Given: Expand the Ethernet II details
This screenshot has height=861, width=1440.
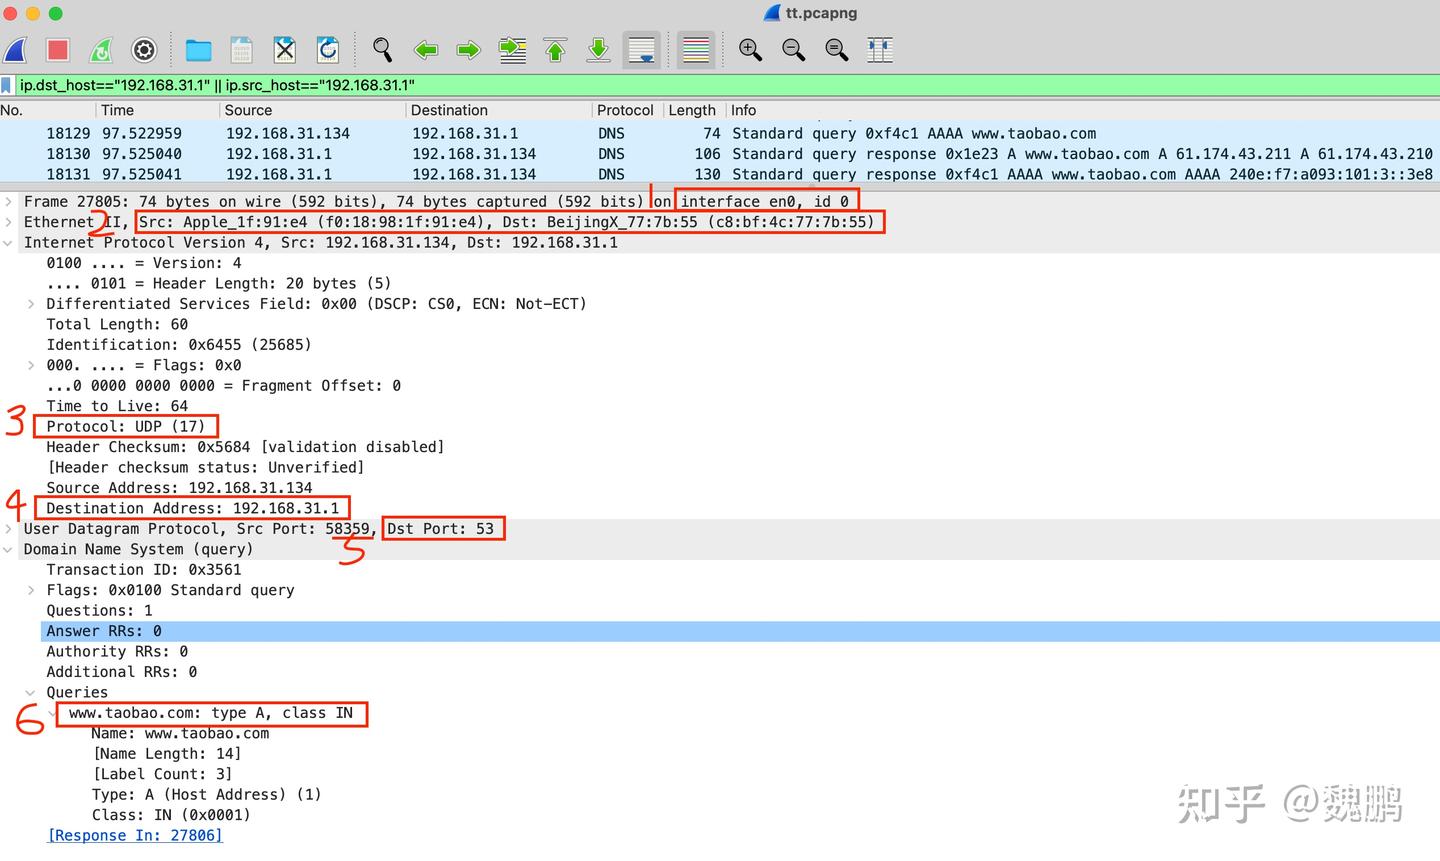Looking at the screenshot, I should point(9,221).
